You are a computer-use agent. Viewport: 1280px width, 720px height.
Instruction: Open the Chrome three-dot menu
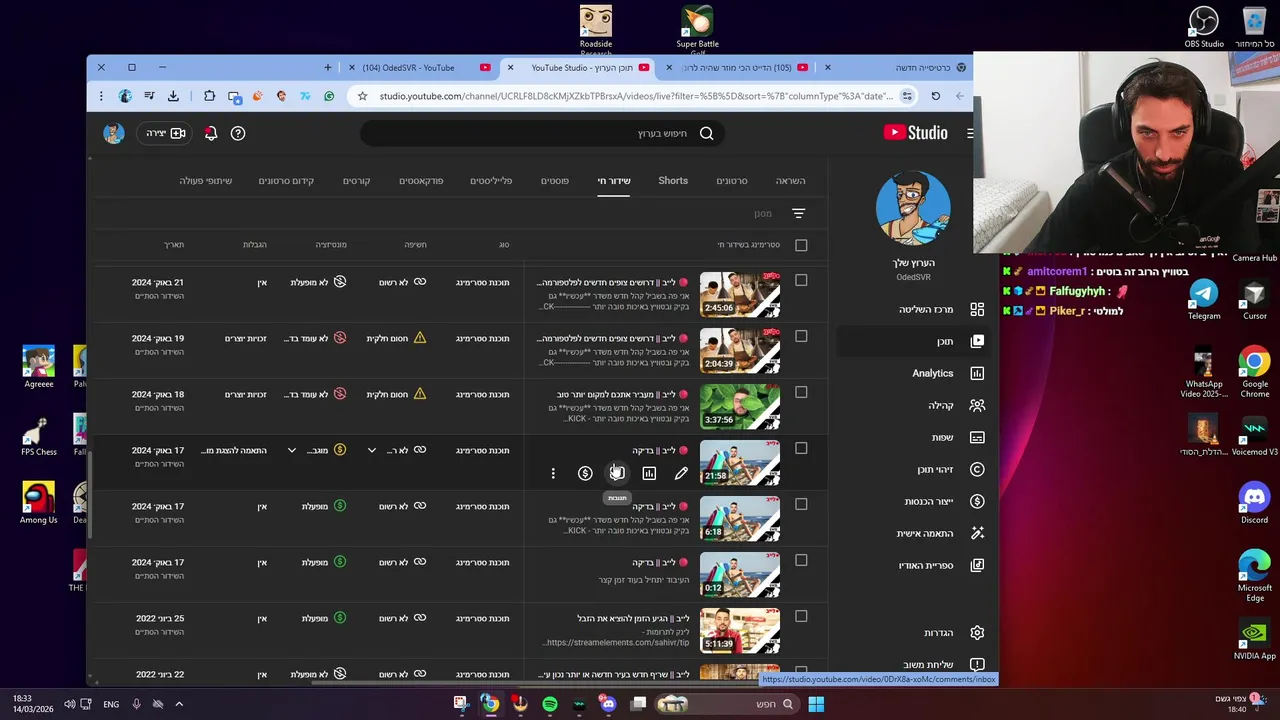(101, 96)
